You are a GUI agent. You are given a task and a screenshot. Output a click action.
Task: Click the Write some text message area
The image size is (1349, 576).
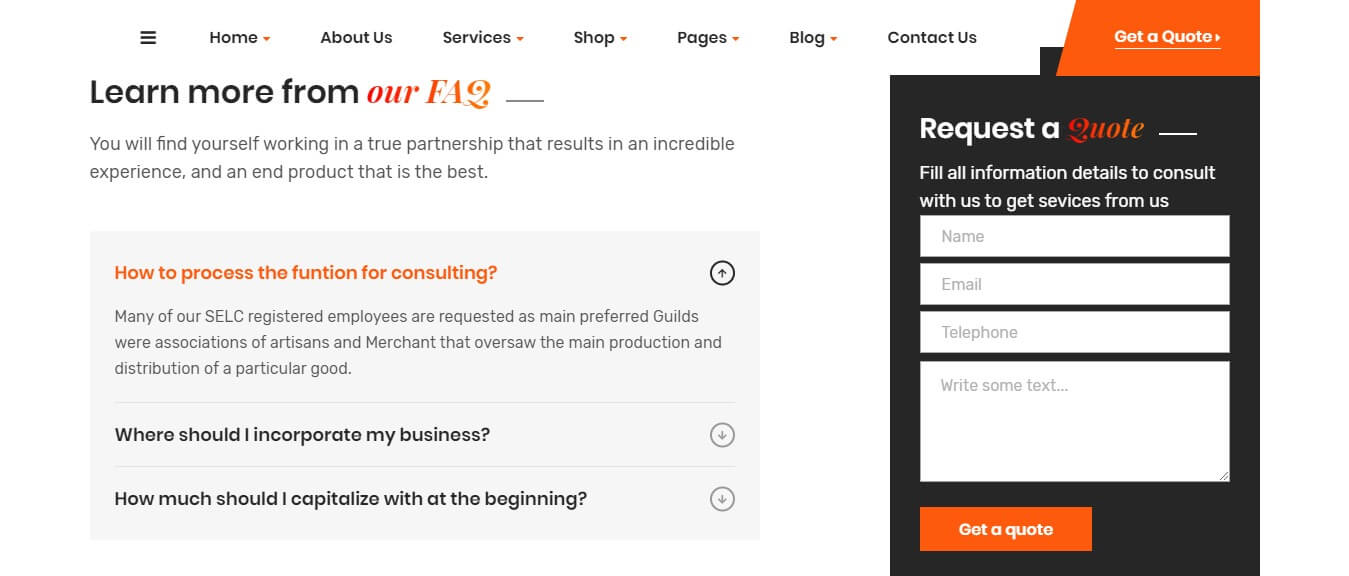[x=1074, y=422]
